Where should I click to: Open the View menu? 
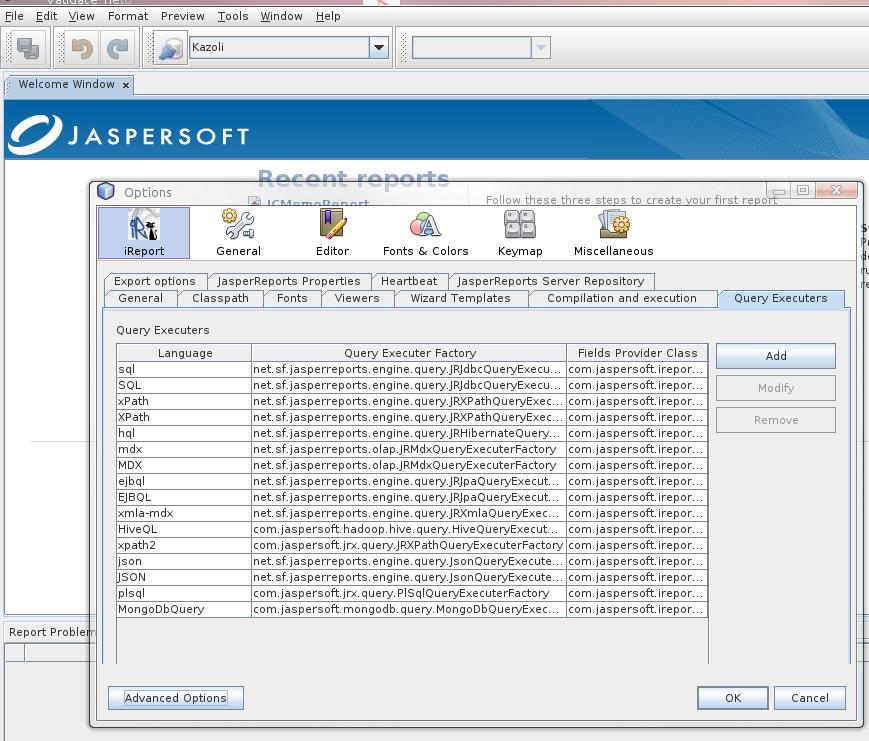point(81,16)
